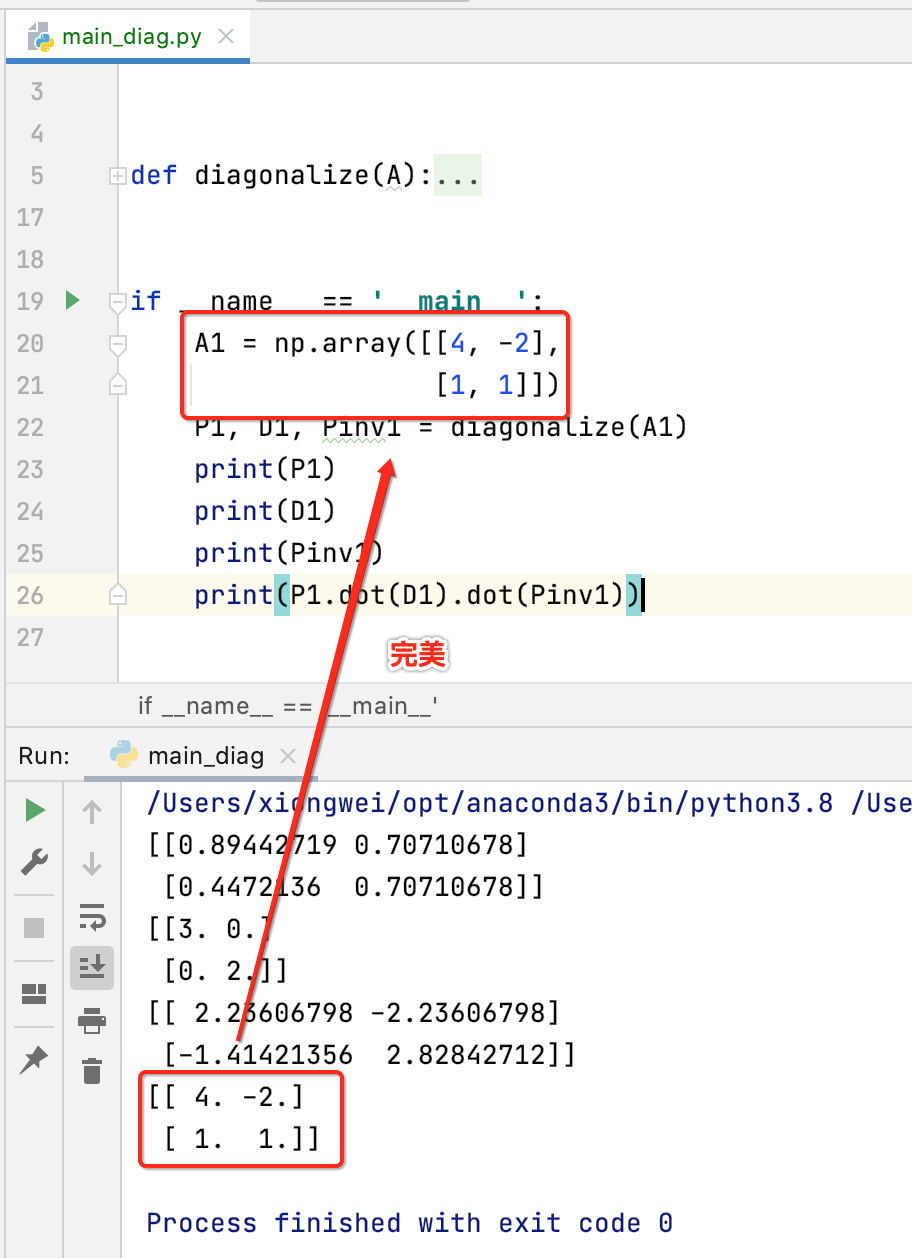Image resolution: width=912 pixels, height=1258 pixels.
Task: Clear all console output with trash icon
Action: 92,1070
